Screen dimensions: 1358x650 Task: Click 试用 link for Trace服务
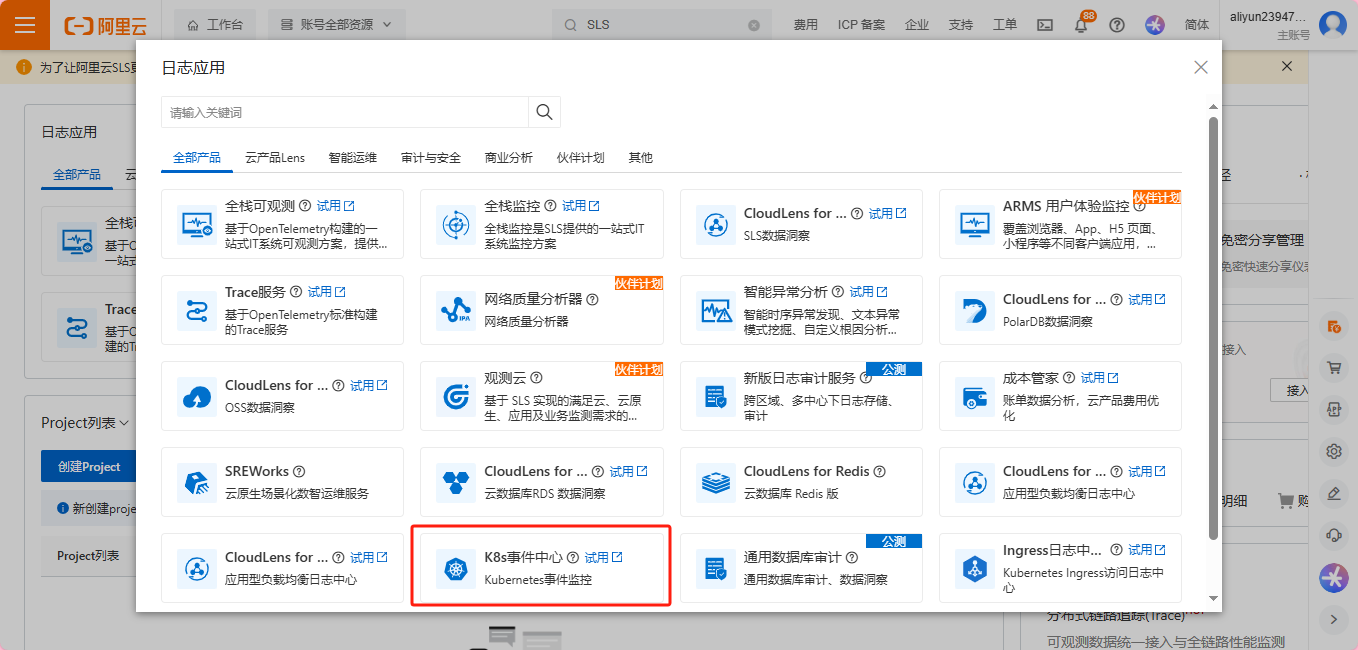click(x=326, y=292)
